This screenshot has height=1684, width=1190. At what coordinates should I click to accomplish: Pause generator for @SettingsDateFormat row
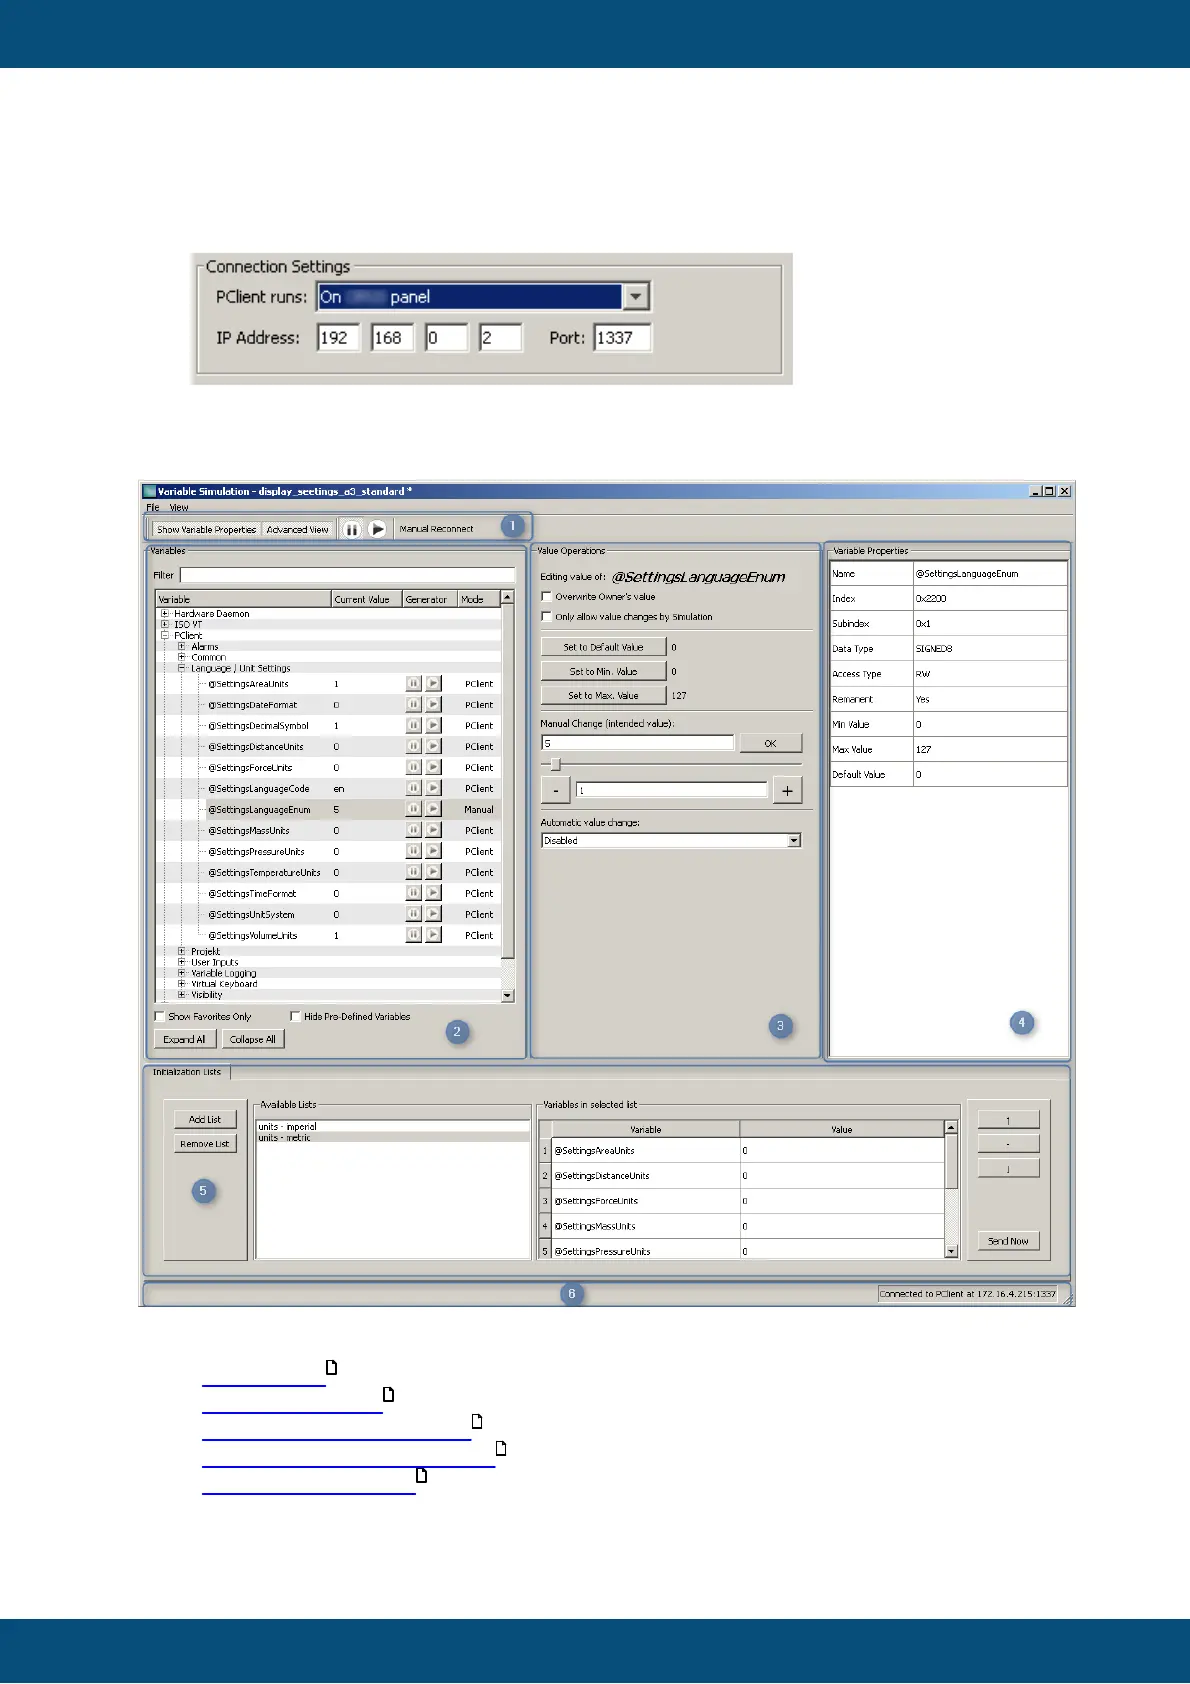pos(413,705)
